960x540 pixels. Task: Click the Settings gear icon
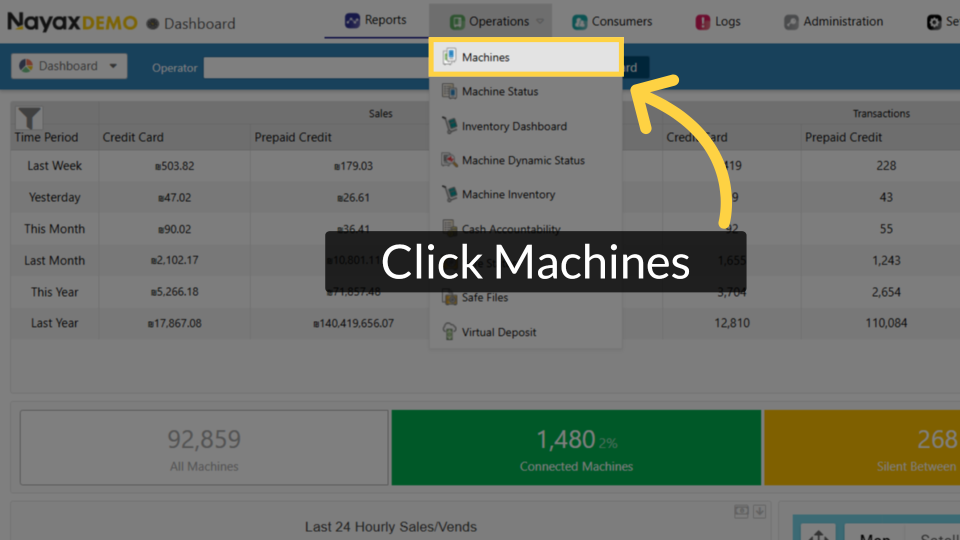pos(934,22)
